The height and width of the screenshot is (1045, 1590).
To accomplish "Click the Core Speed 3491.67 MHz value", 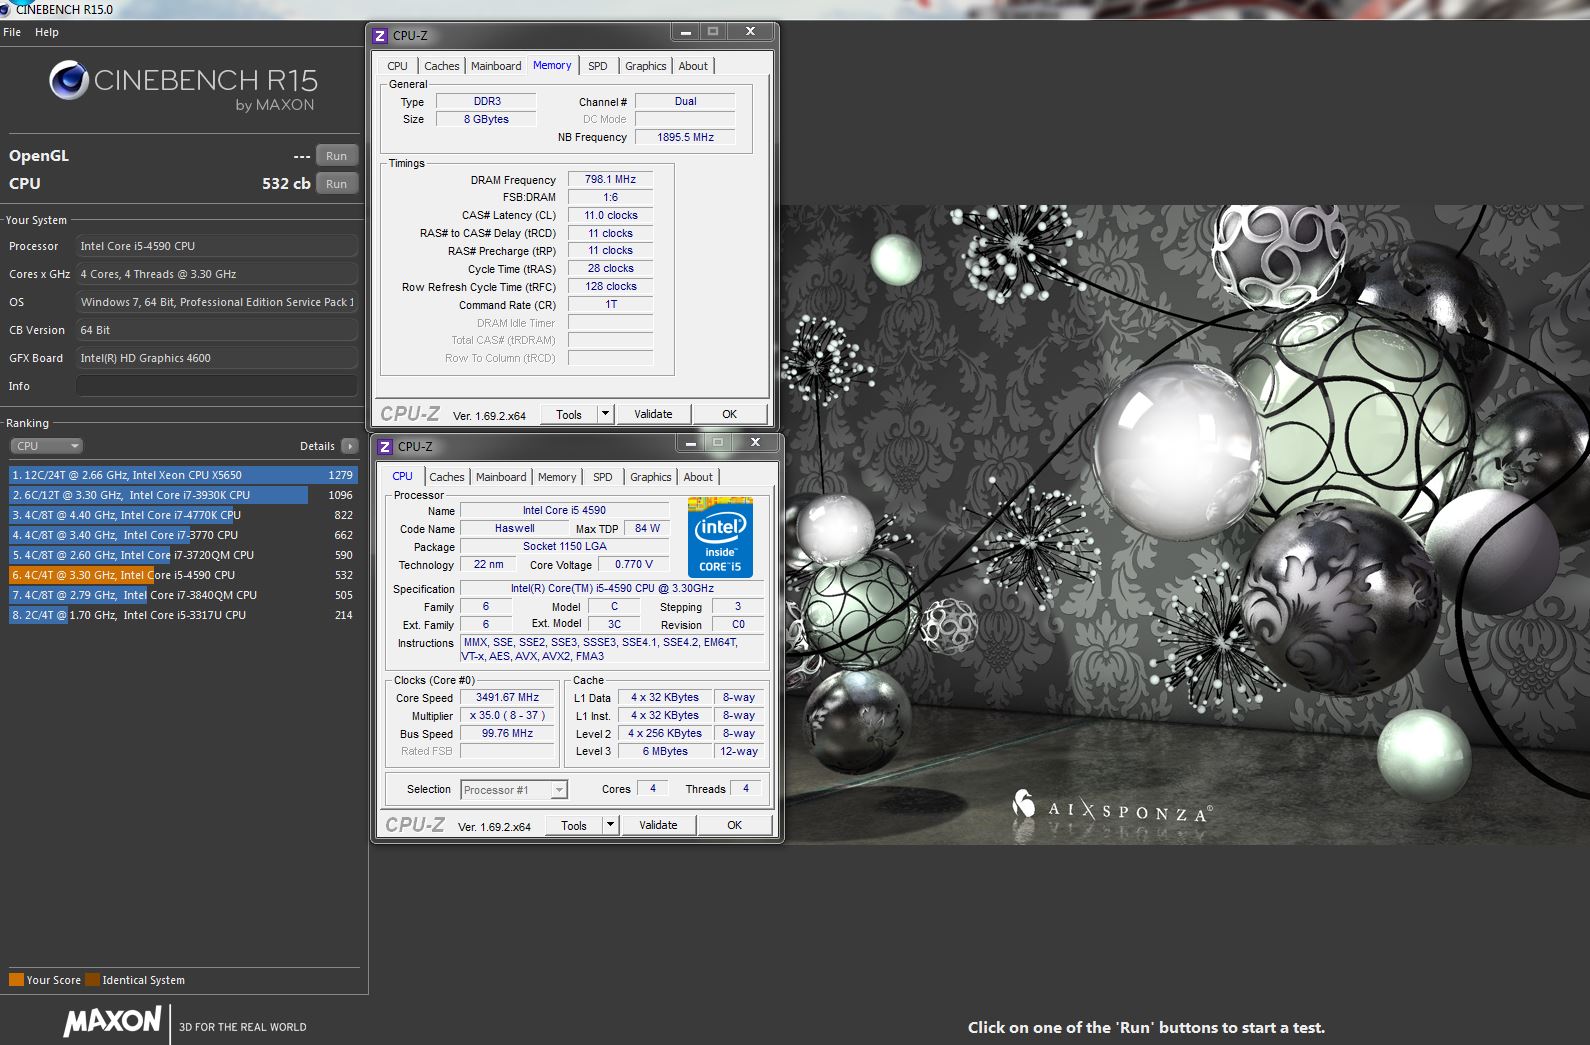I will pos(507,697).
